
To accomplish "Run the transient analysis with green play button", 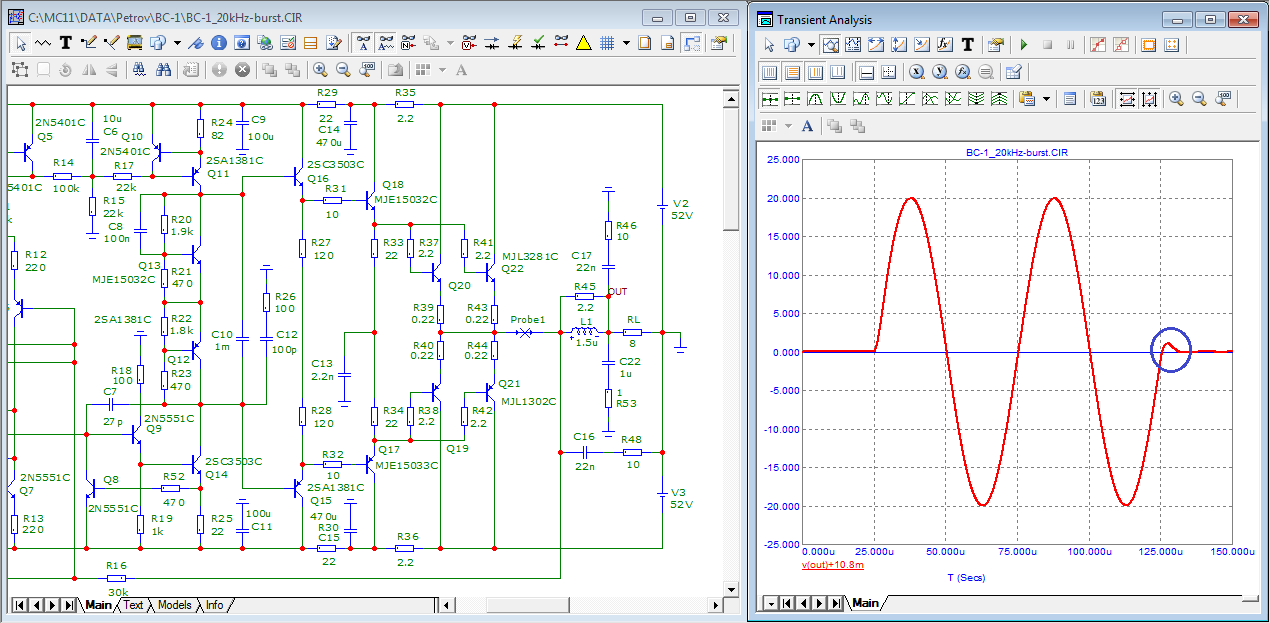I will (1023, 45).
